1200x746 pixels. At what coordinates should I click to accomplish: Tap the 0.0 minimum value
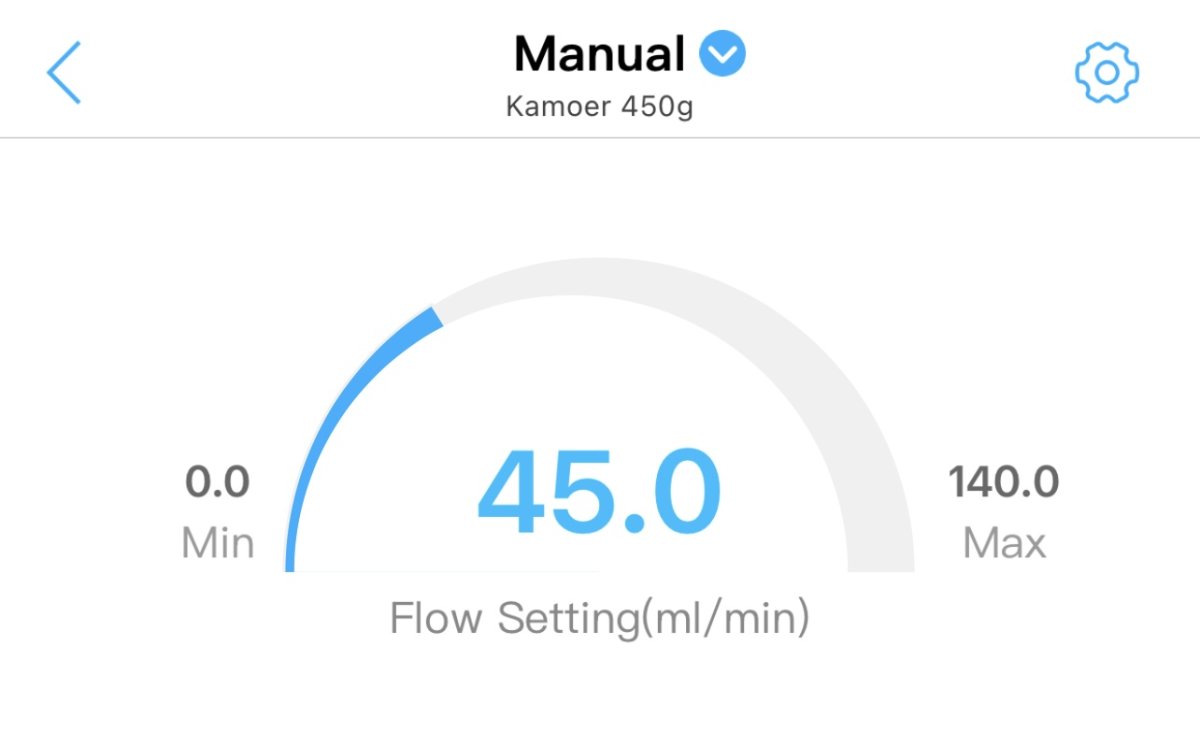217,483
